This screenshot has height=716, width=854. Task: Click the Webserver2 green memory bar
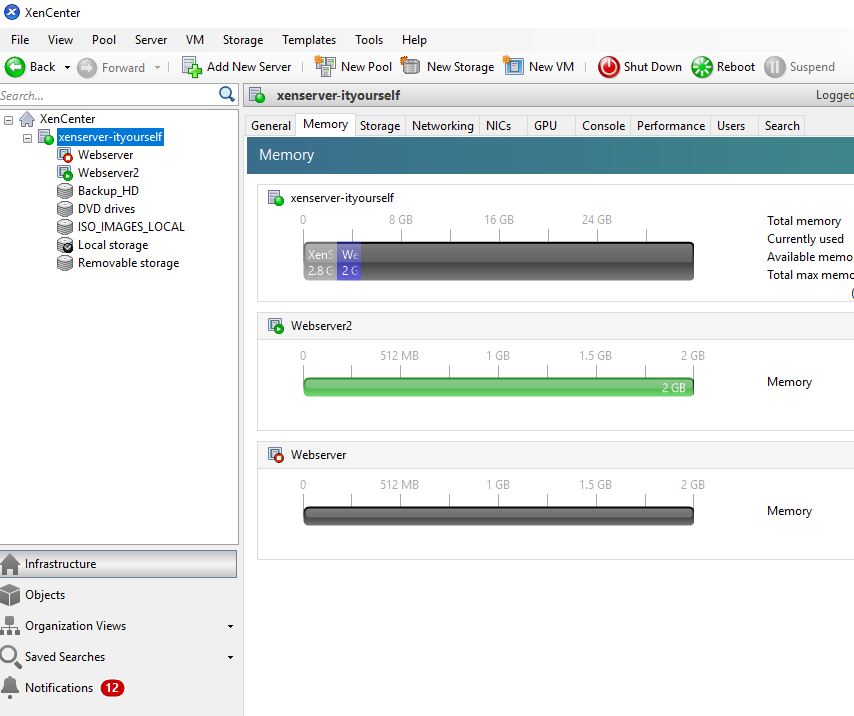[x=498, y=387]
